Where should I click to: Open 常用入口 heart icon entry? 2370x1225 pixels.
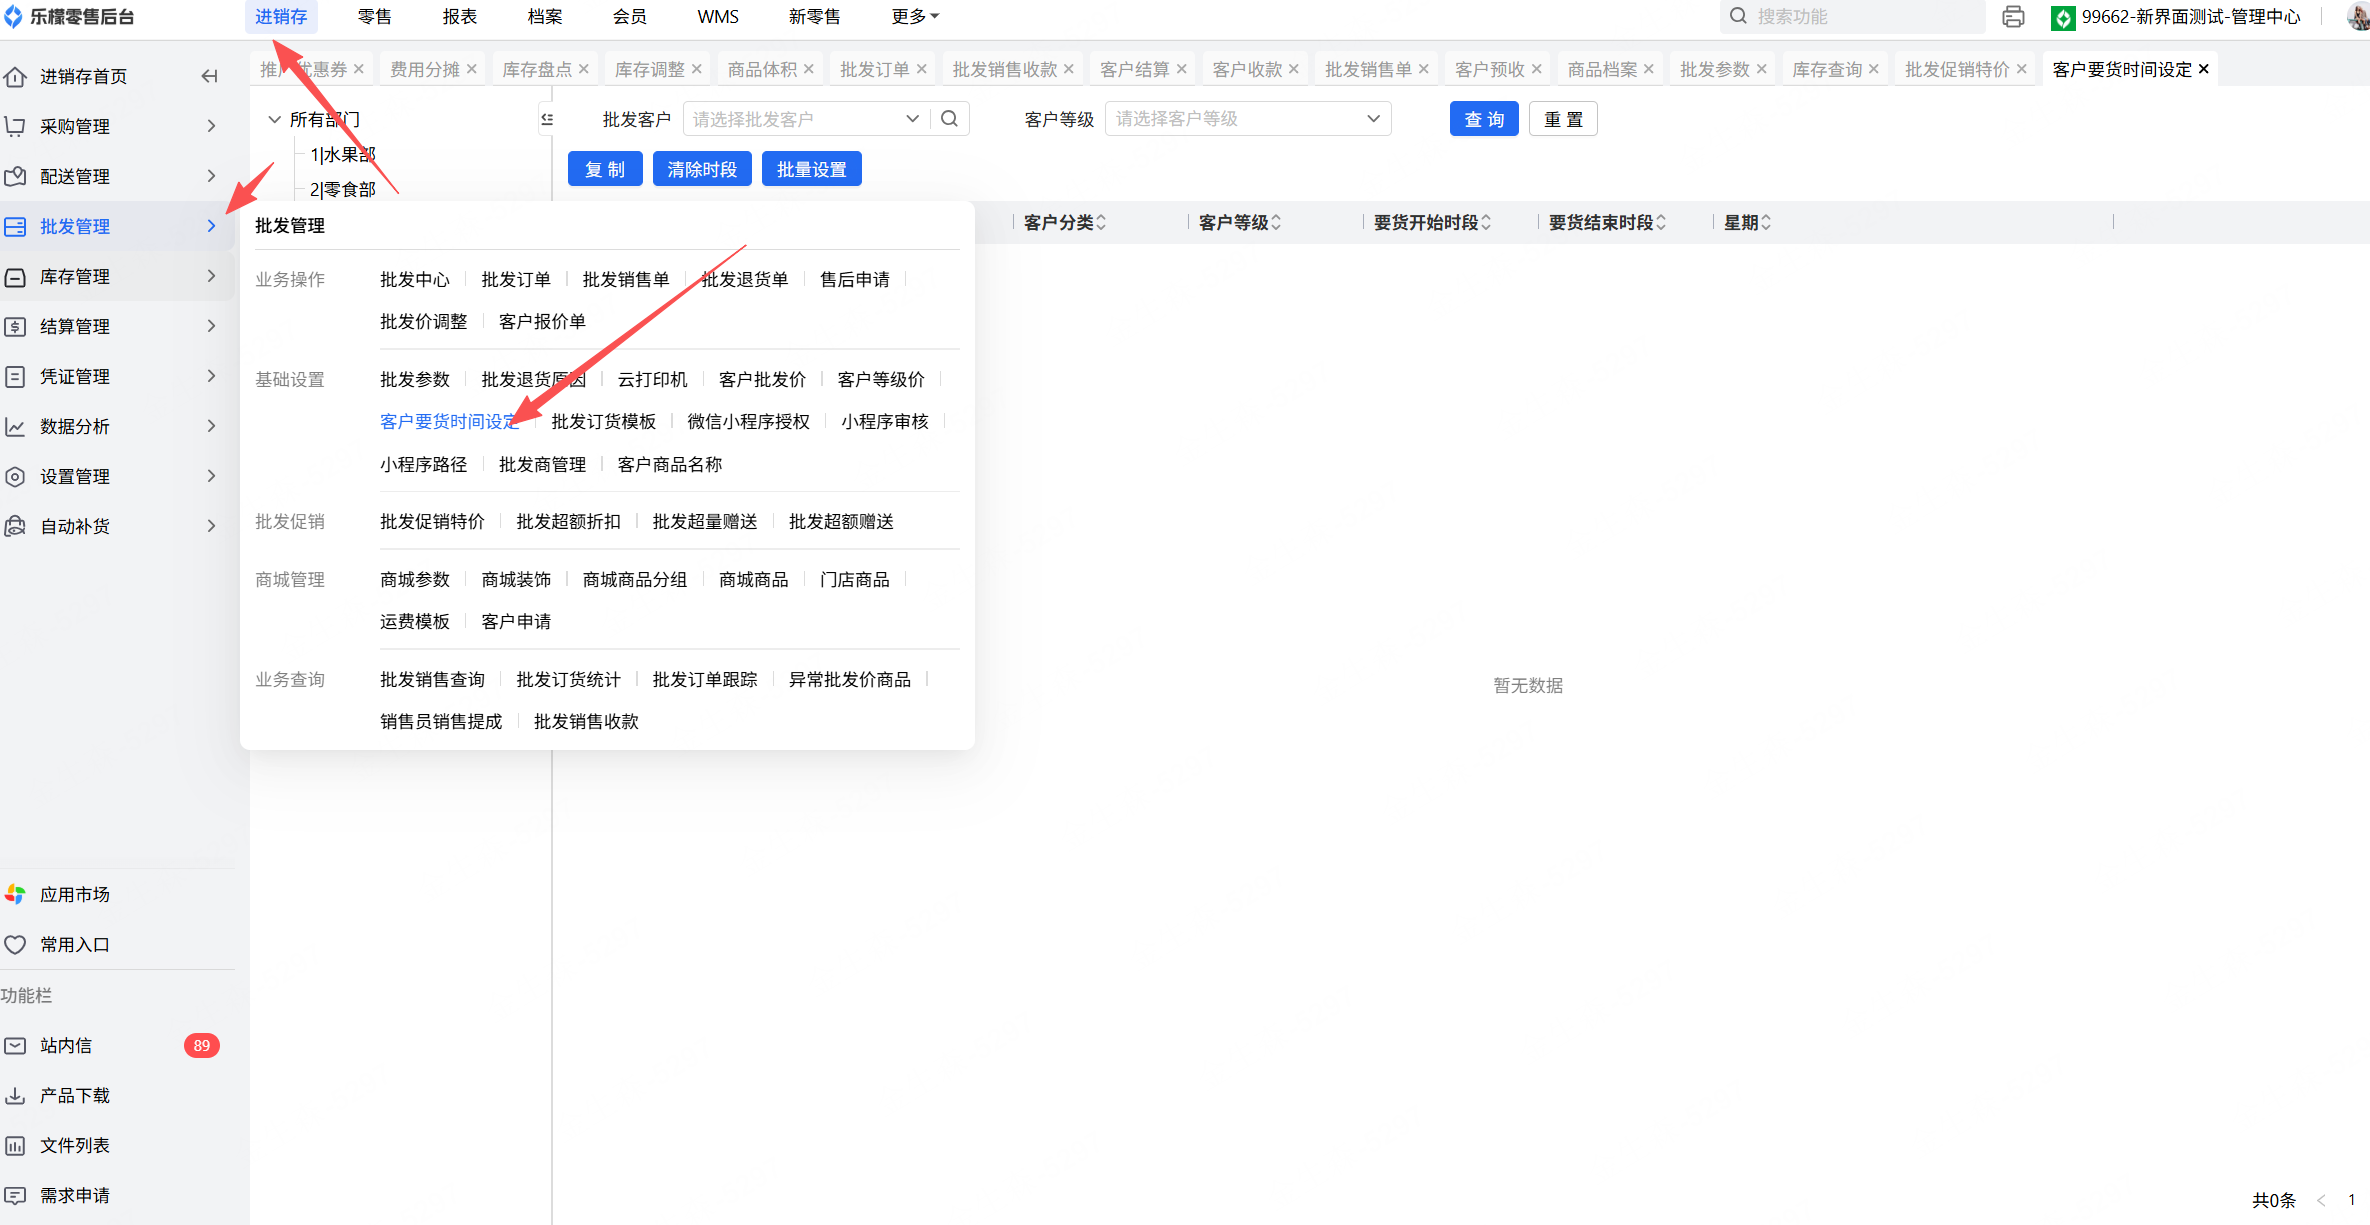point(16,944)
